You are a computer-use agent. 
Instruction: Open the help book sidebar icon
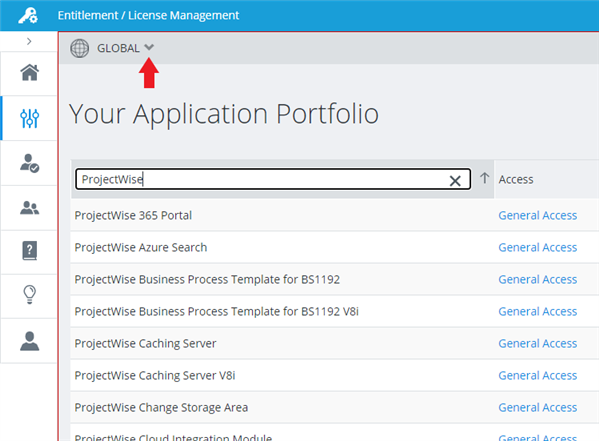[x=29, y=251]
